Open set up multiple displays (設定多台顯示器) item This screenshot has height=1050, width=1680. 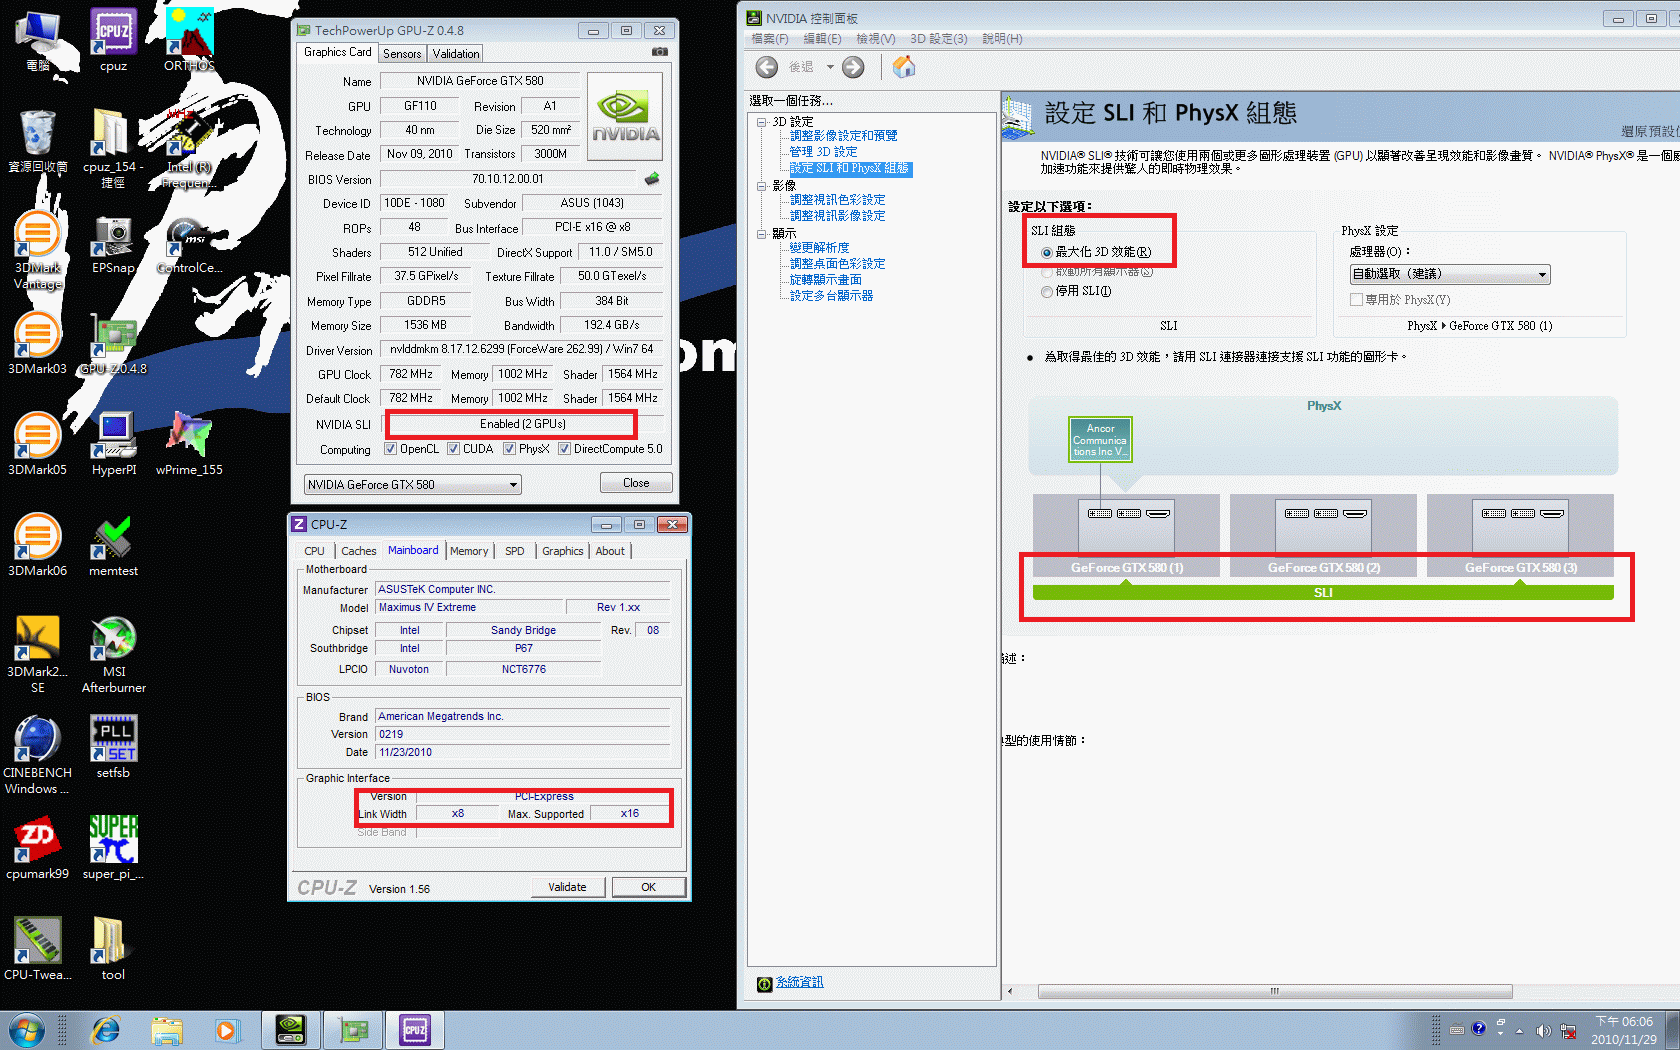(831, 296)
